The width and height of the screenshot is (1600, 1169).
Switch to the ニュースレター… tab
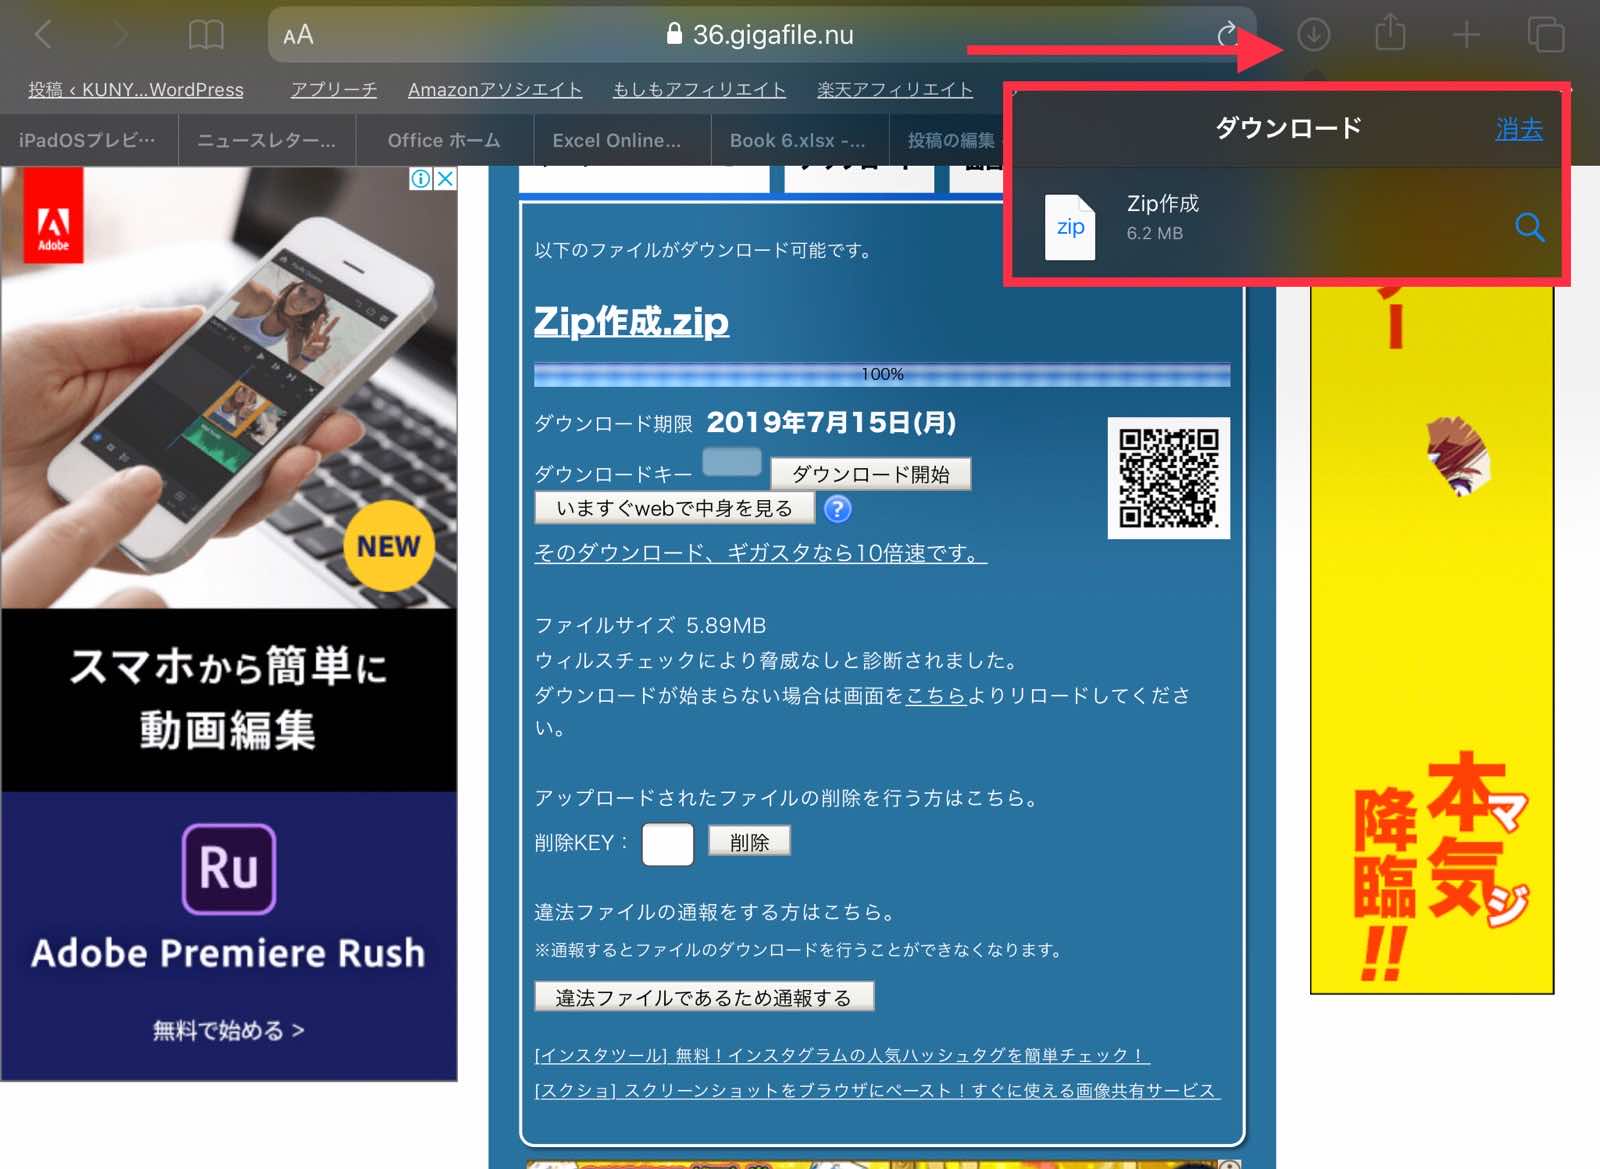266,140
